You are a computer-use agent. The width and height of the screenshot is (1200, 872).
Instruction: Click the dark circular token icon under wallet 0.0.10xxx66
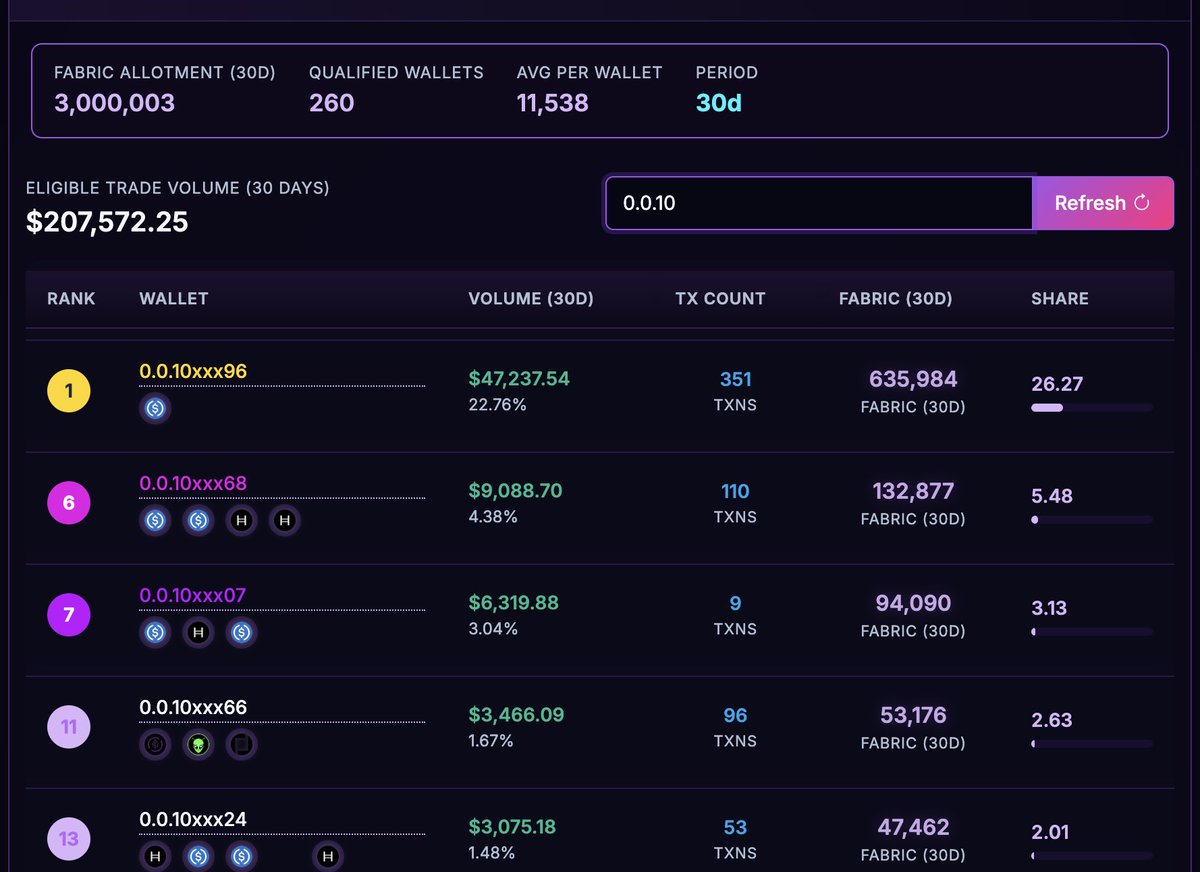click(155, 744)
